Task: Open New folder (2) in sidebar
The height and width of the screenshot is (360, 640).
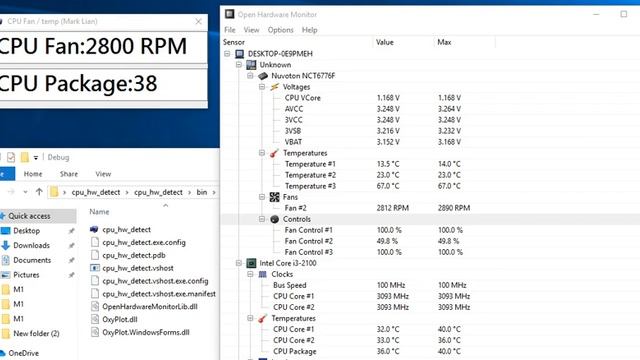Action: (36, 334)
